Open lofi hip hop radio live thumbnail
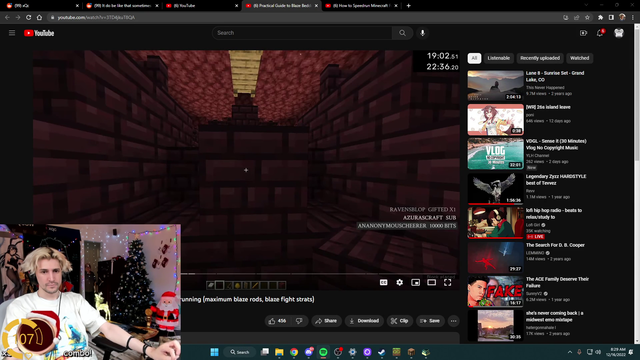 pos(496,223)
